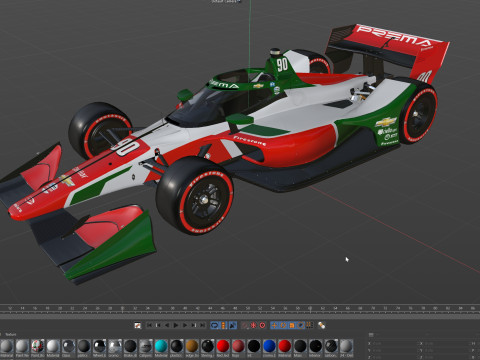Screen dimensions: 480x360
Task: Select the brown material thumbnail
Action: pos(192,346)
